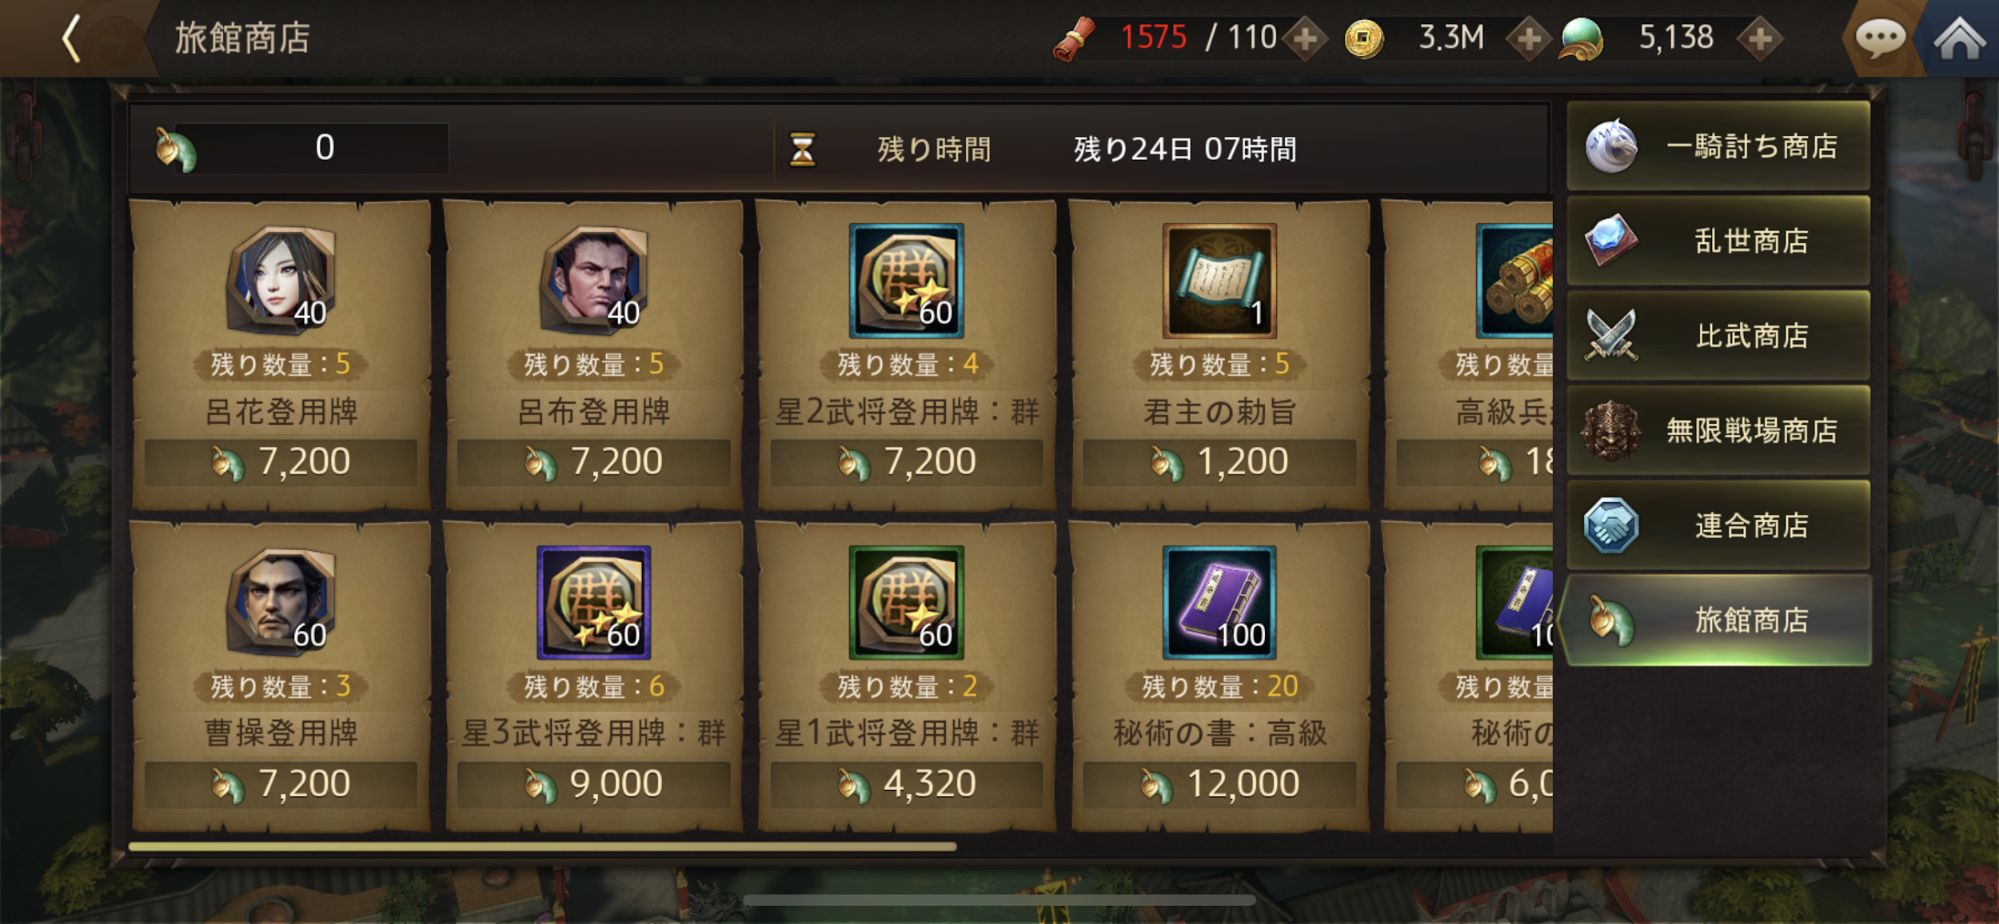
Task: Purchase 星3武将登用牌：群 for 9,000
Action: (594, 784)
